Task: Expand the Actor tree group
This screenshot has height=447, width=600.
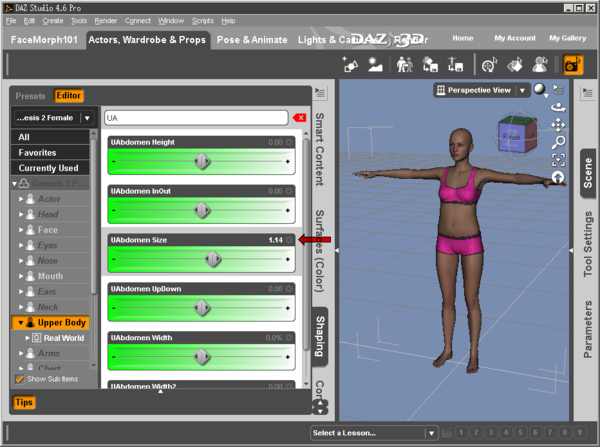Action: click(21, 199)
